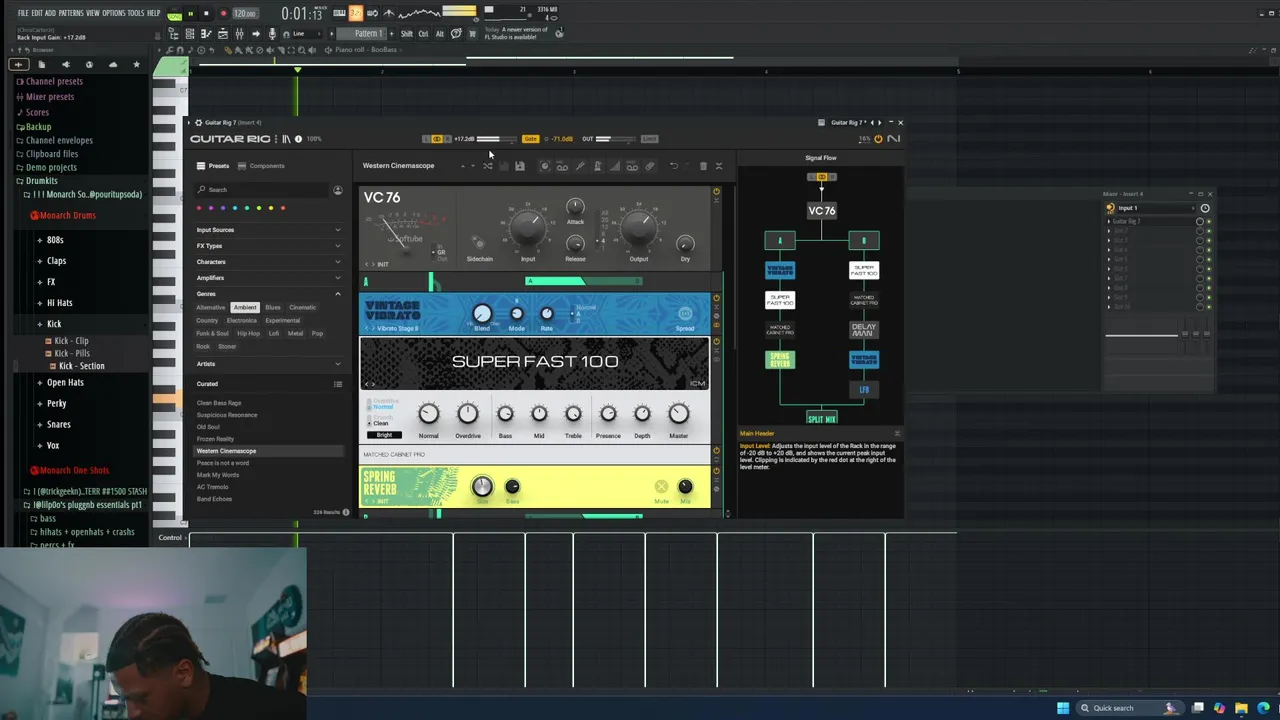Click the tape deck pre icon in Guitar Rig toolbar

coord(562,166)
